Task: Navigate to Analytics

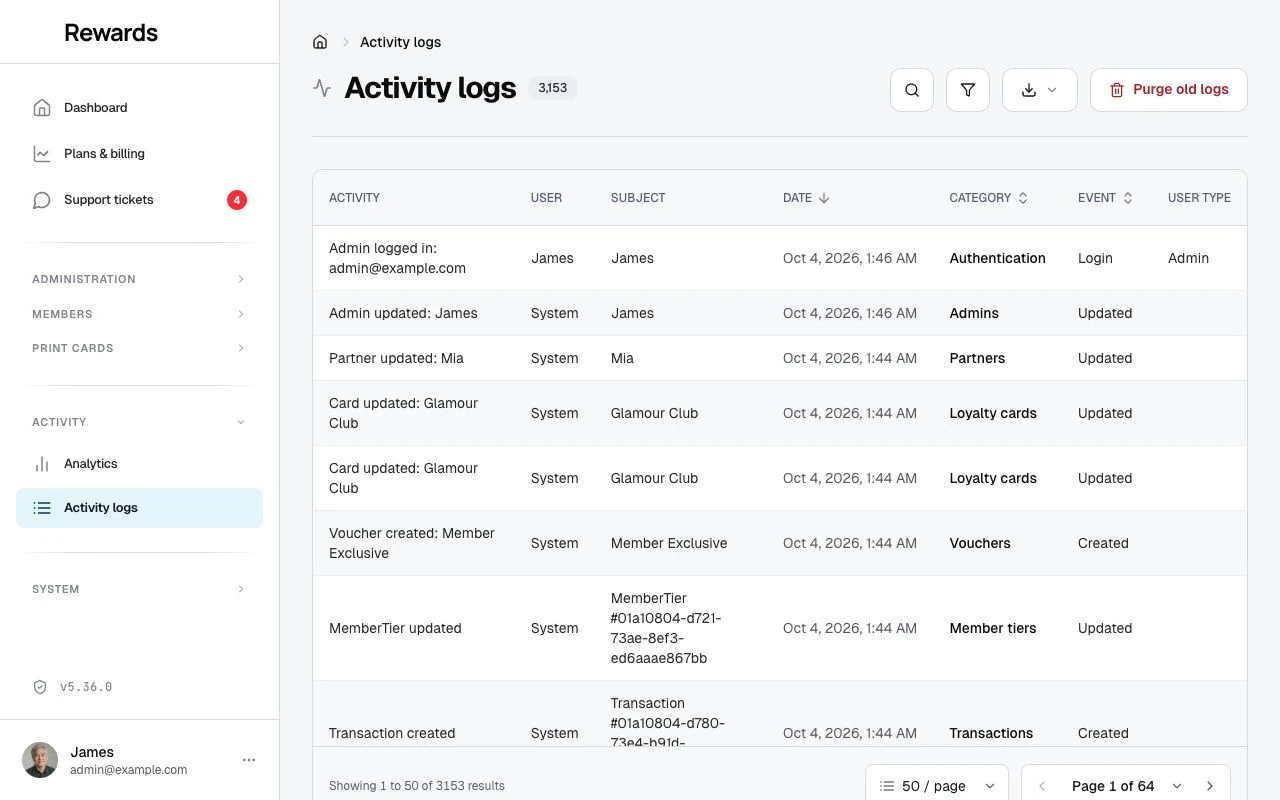Action: pyautogui.click(x=139, y=464)
